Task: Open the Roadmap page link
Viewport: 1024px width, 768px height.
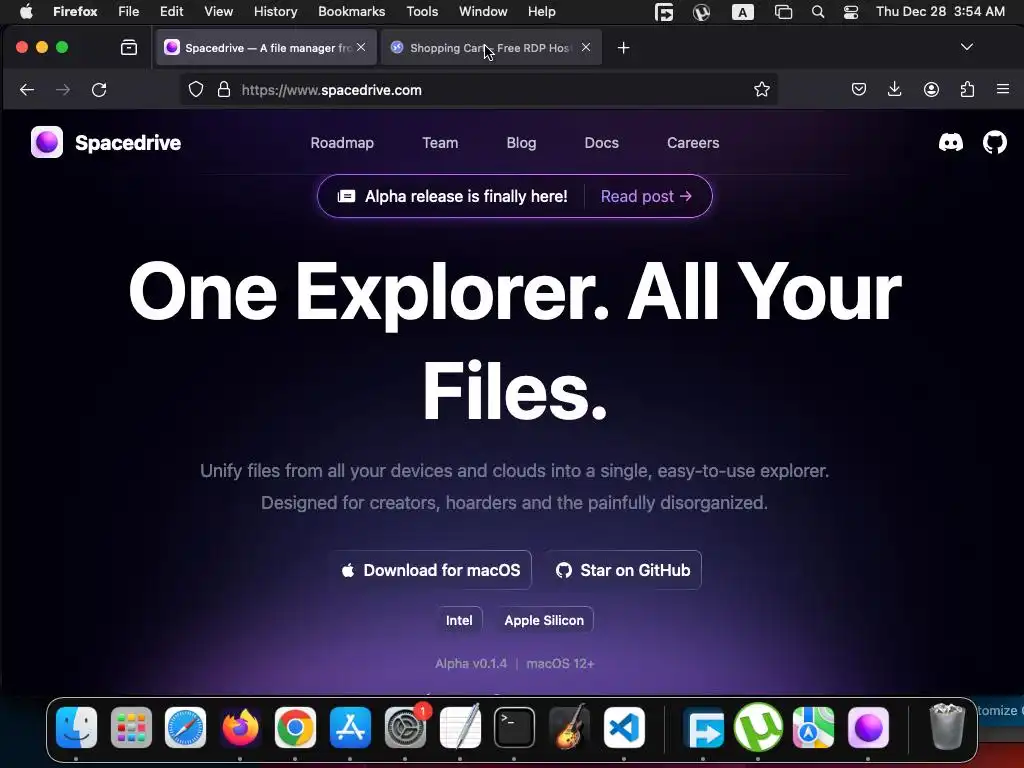Action: click(342, 143)
